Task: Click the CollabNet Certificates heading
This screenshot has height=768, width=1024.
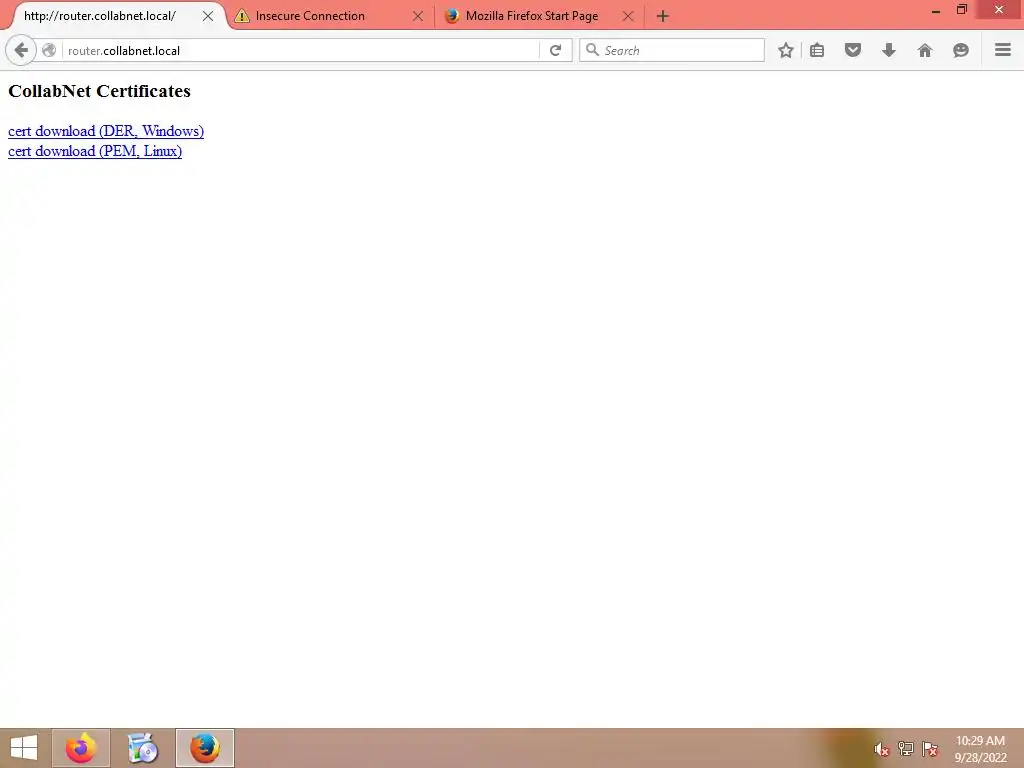Action: (99, 91)
